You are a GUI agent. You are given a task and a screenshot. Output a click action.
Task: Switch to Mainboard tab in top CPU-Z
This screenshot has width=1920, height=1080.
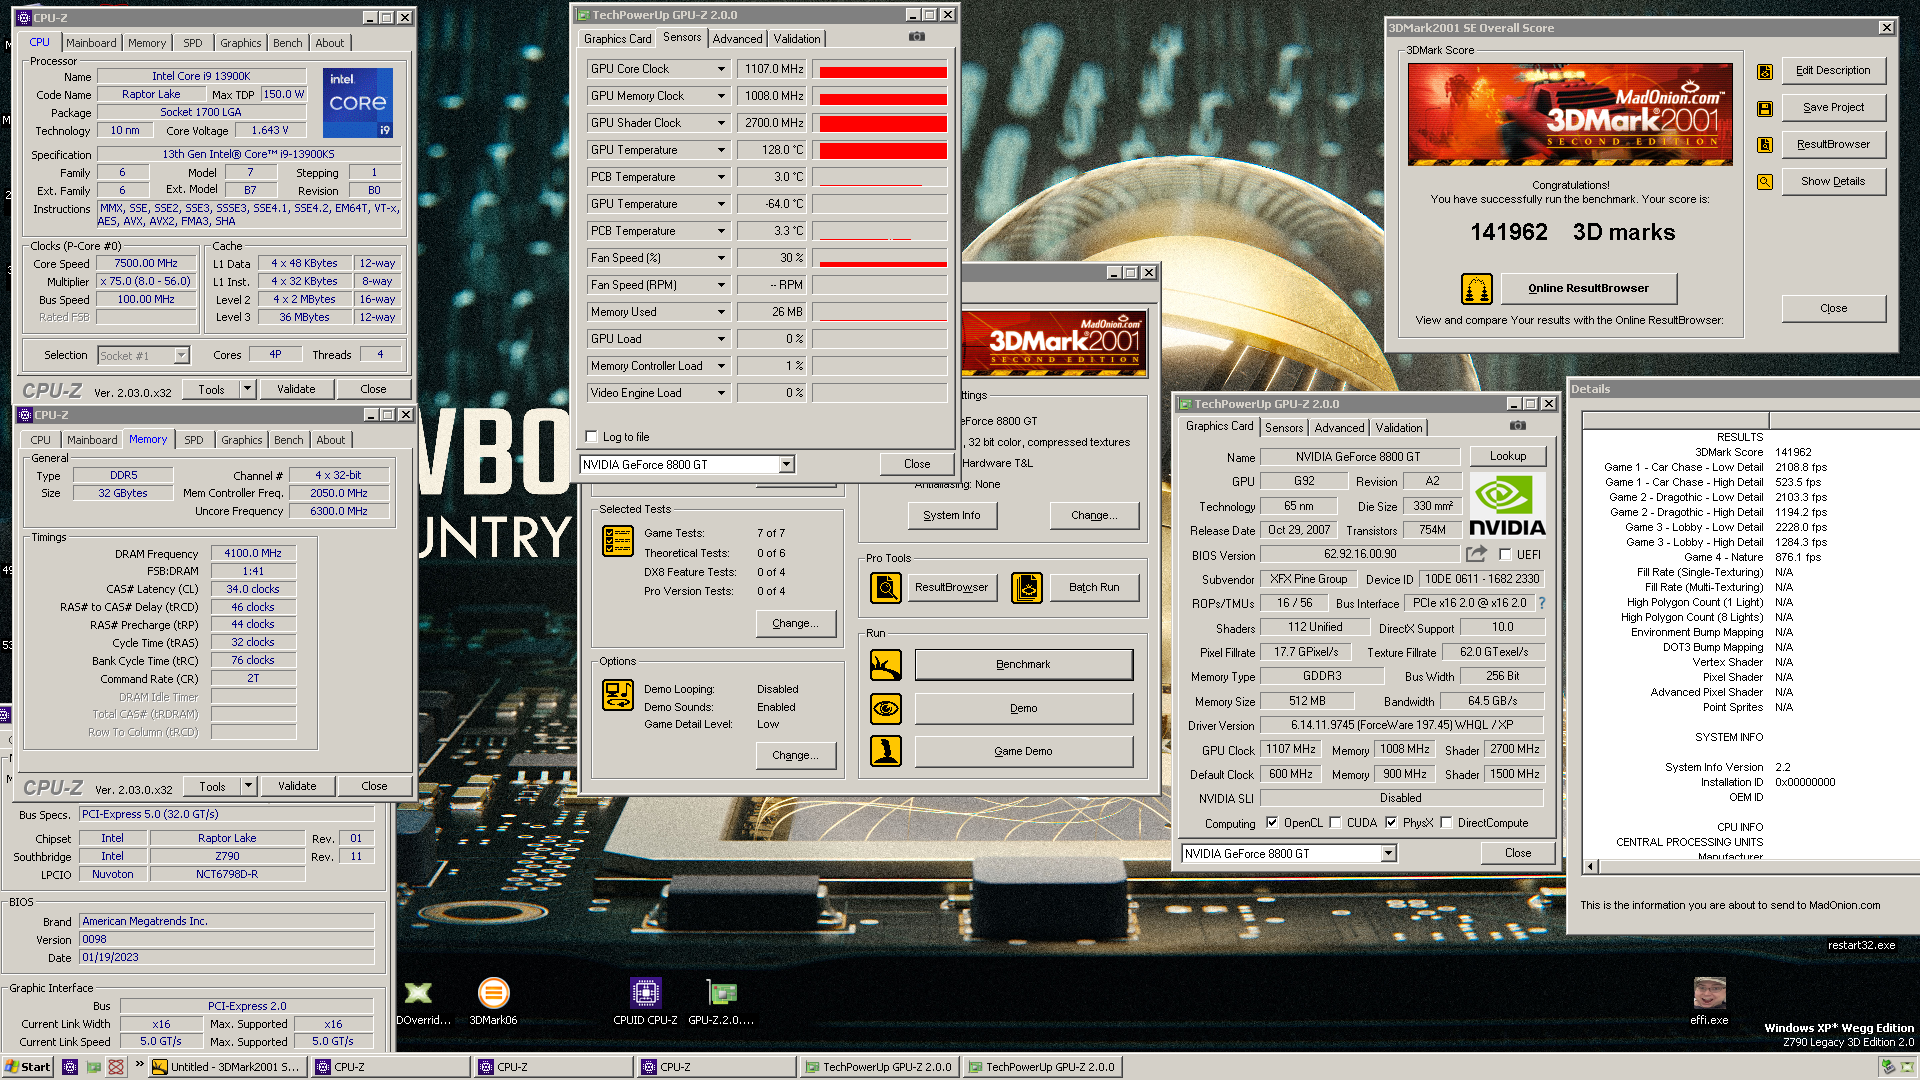click(x=91, y=43)
